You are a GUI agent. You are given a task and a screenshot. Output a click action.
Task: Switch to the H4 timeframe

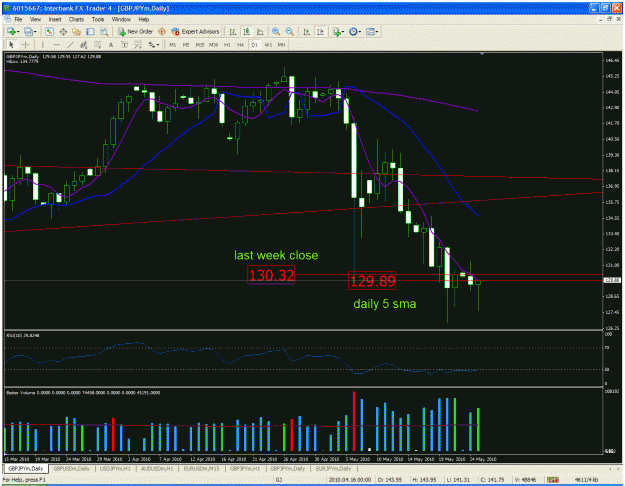[240, 45]
